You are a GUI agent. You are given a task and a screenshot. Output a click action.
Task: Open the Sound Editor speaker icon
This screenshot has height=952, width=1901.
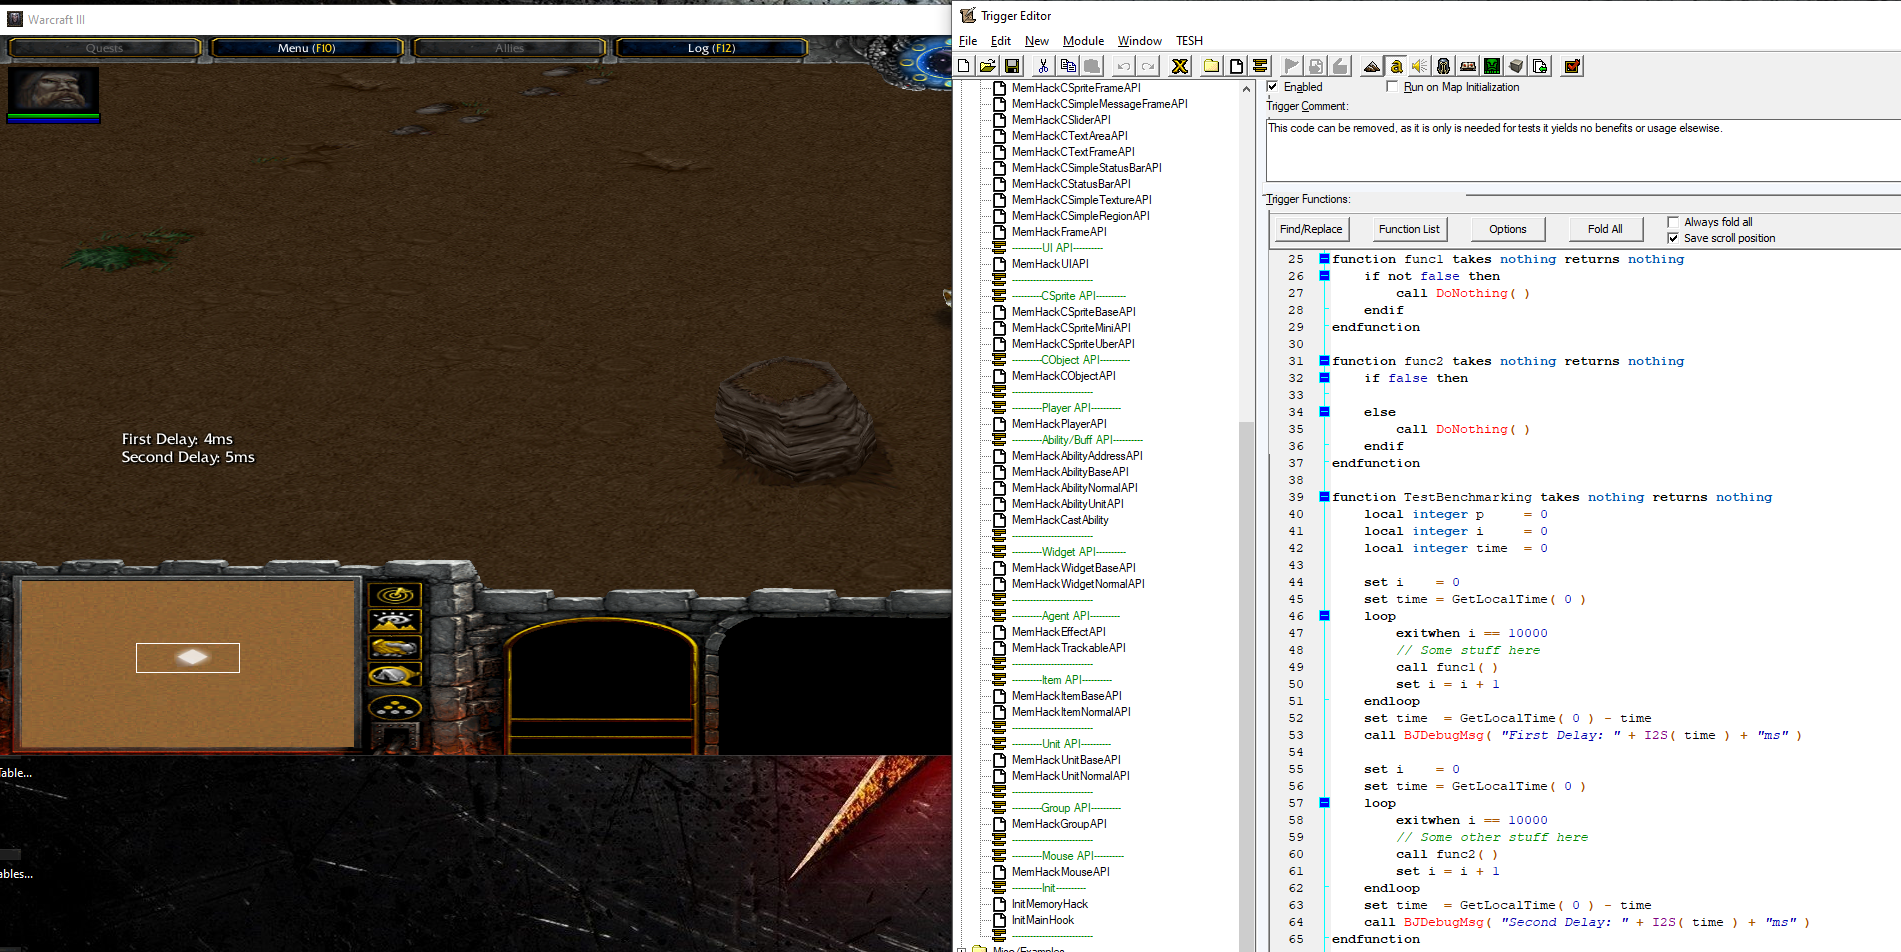pos(1420,66)
